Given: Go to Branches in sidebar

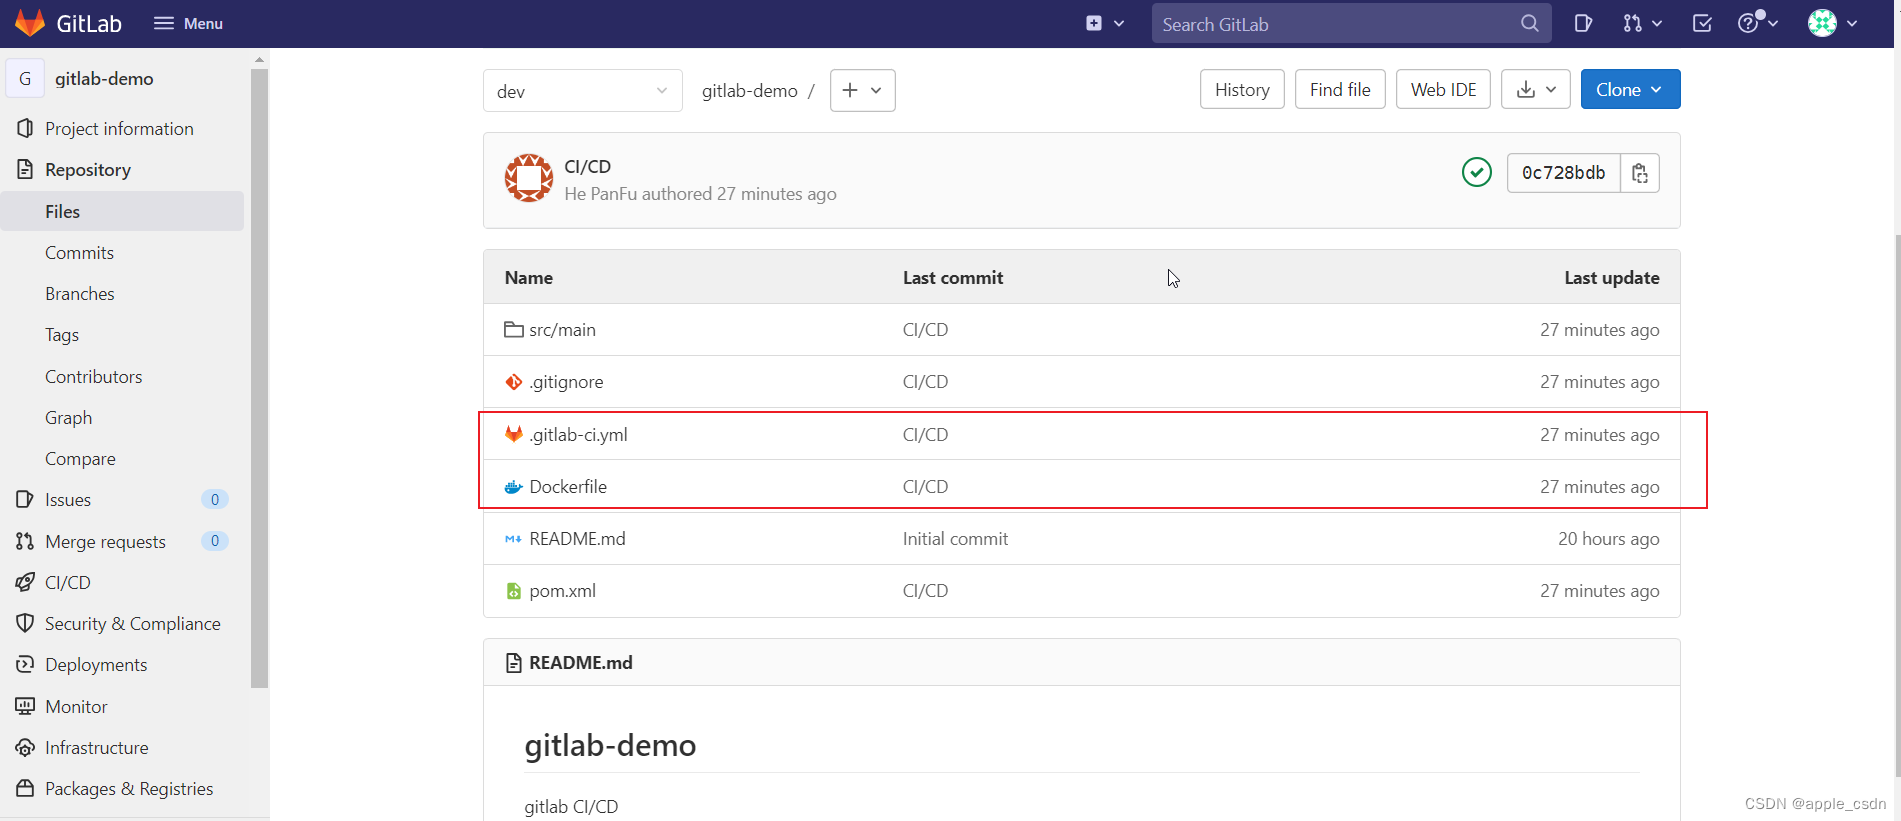Looking at the screenshot, I should coord(80,294).
